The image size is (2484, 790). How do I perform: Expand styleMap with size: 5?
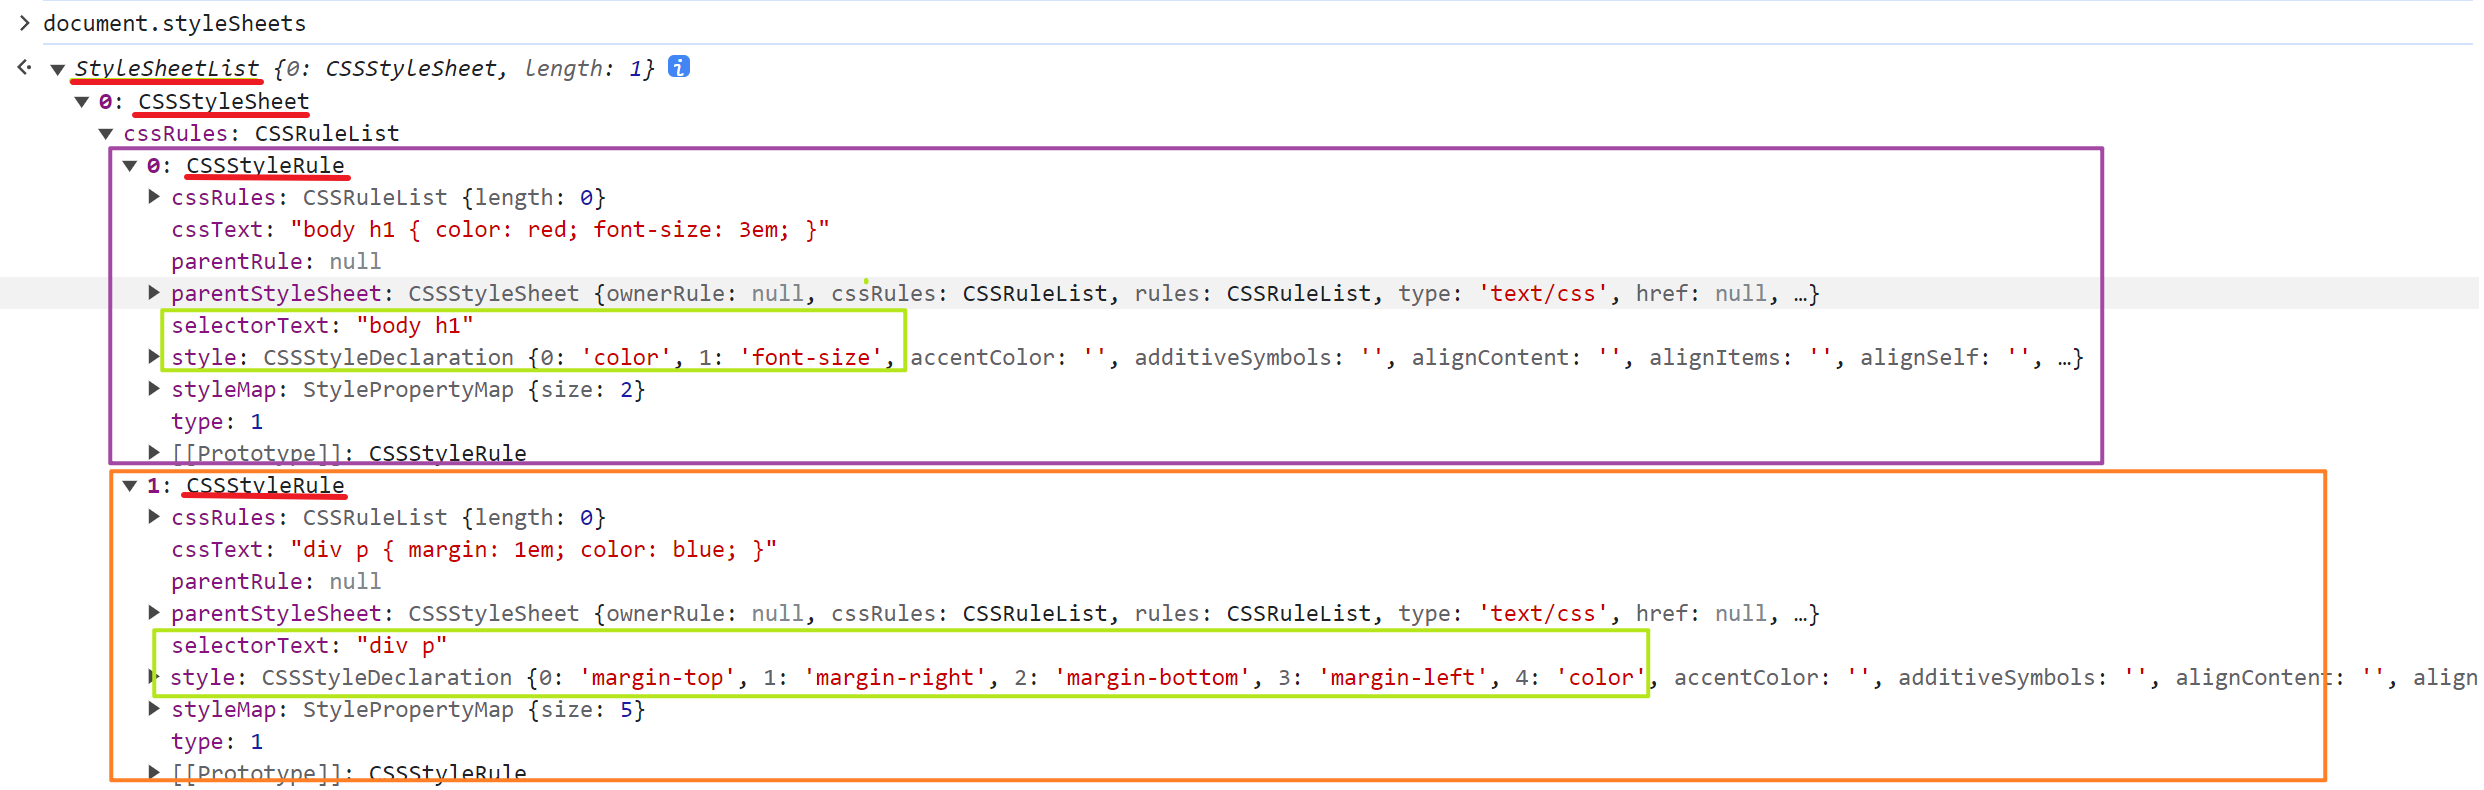(x=154, y=709)
